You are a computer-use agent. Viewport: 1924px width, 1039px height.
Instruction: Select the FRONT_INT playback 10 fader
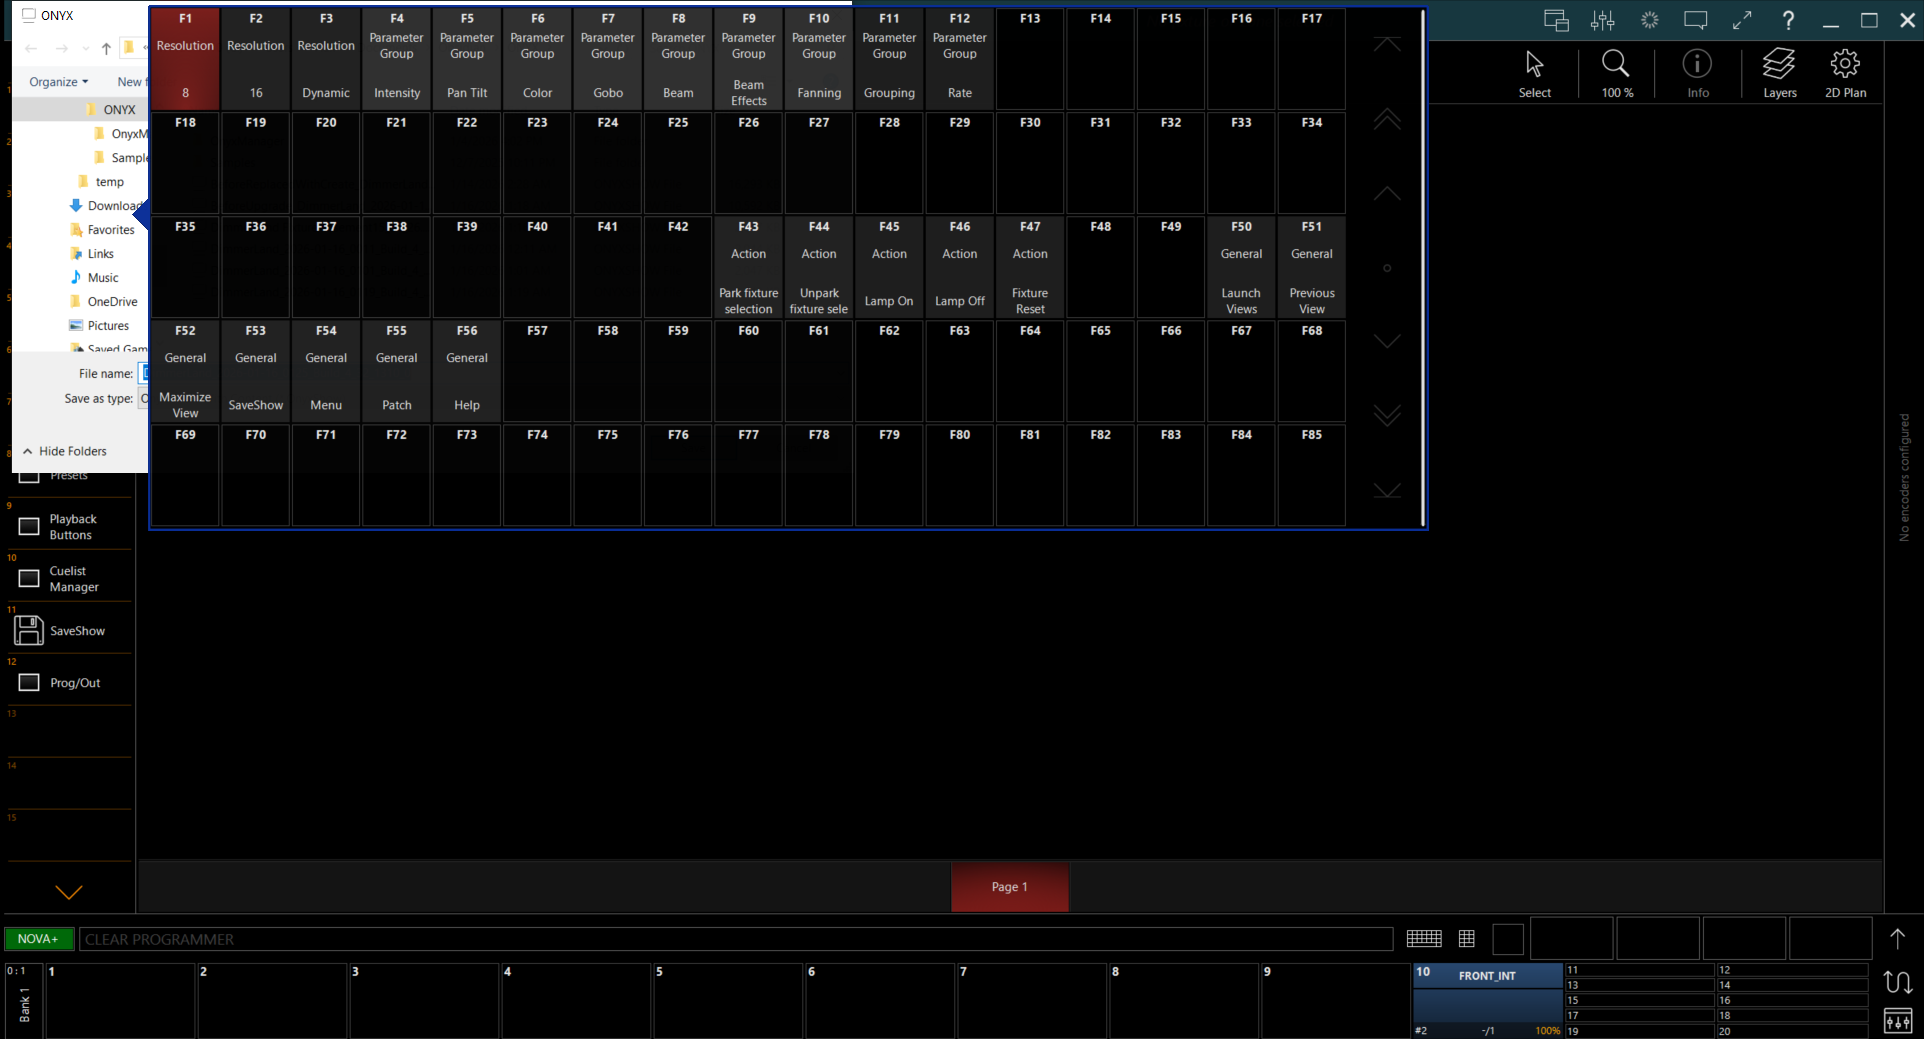(1487, 1000)
